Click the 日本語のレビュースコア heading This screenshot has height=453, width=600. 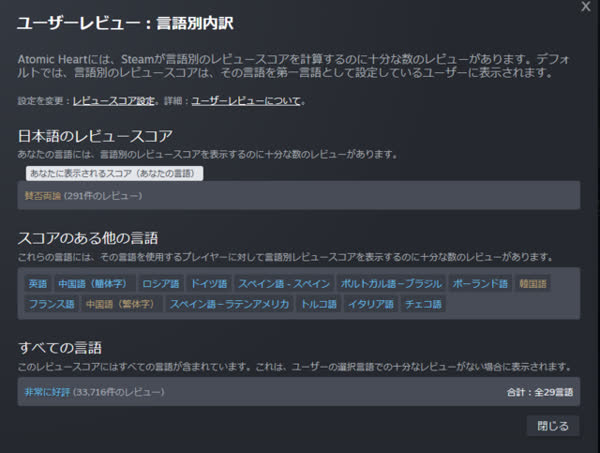tap(95, 136)
